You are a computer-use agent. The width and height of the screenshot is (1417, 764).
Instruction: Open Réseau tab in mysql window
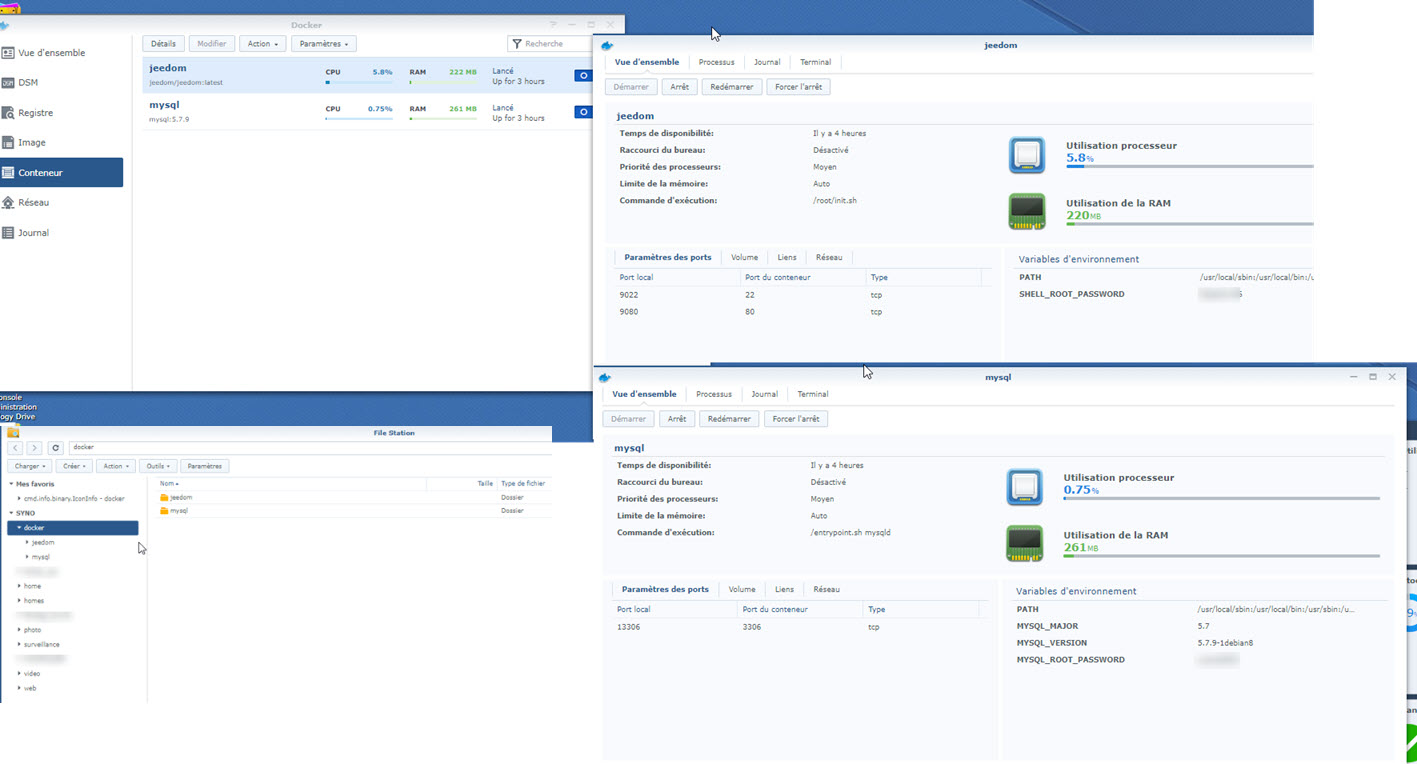pyautogui.click(x=827, y=589)
